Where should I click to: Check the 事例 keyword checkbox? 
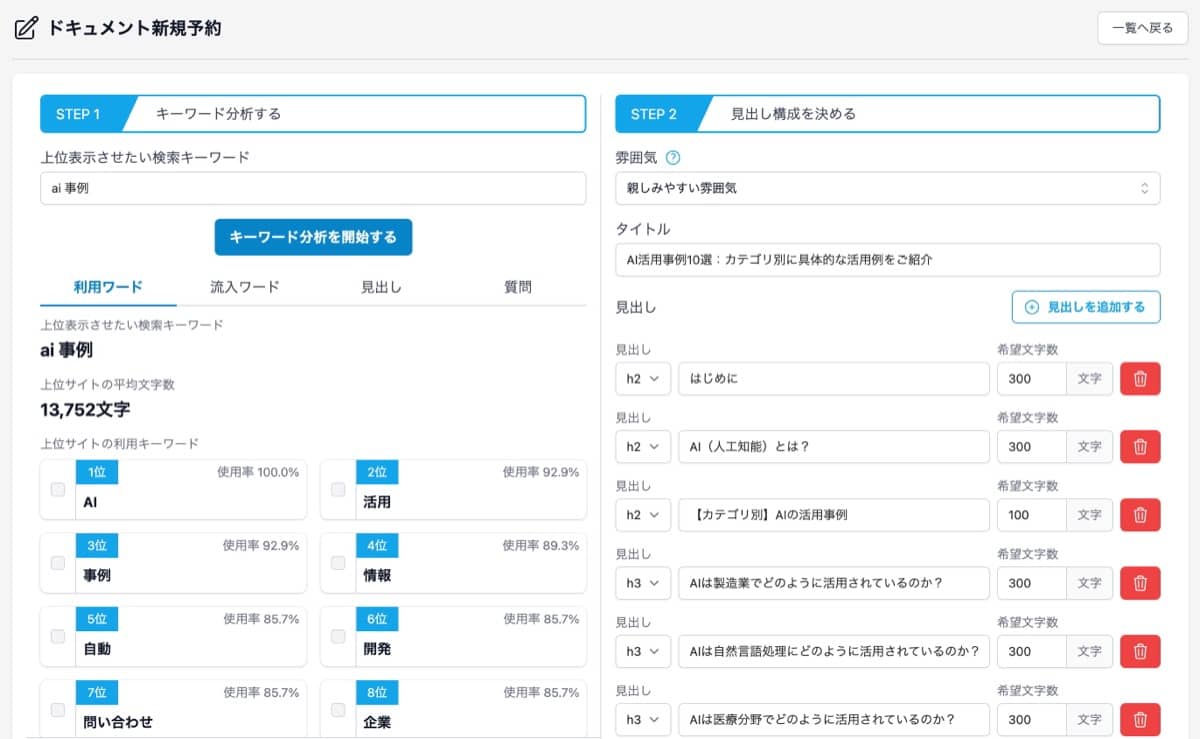pos(57,563)
